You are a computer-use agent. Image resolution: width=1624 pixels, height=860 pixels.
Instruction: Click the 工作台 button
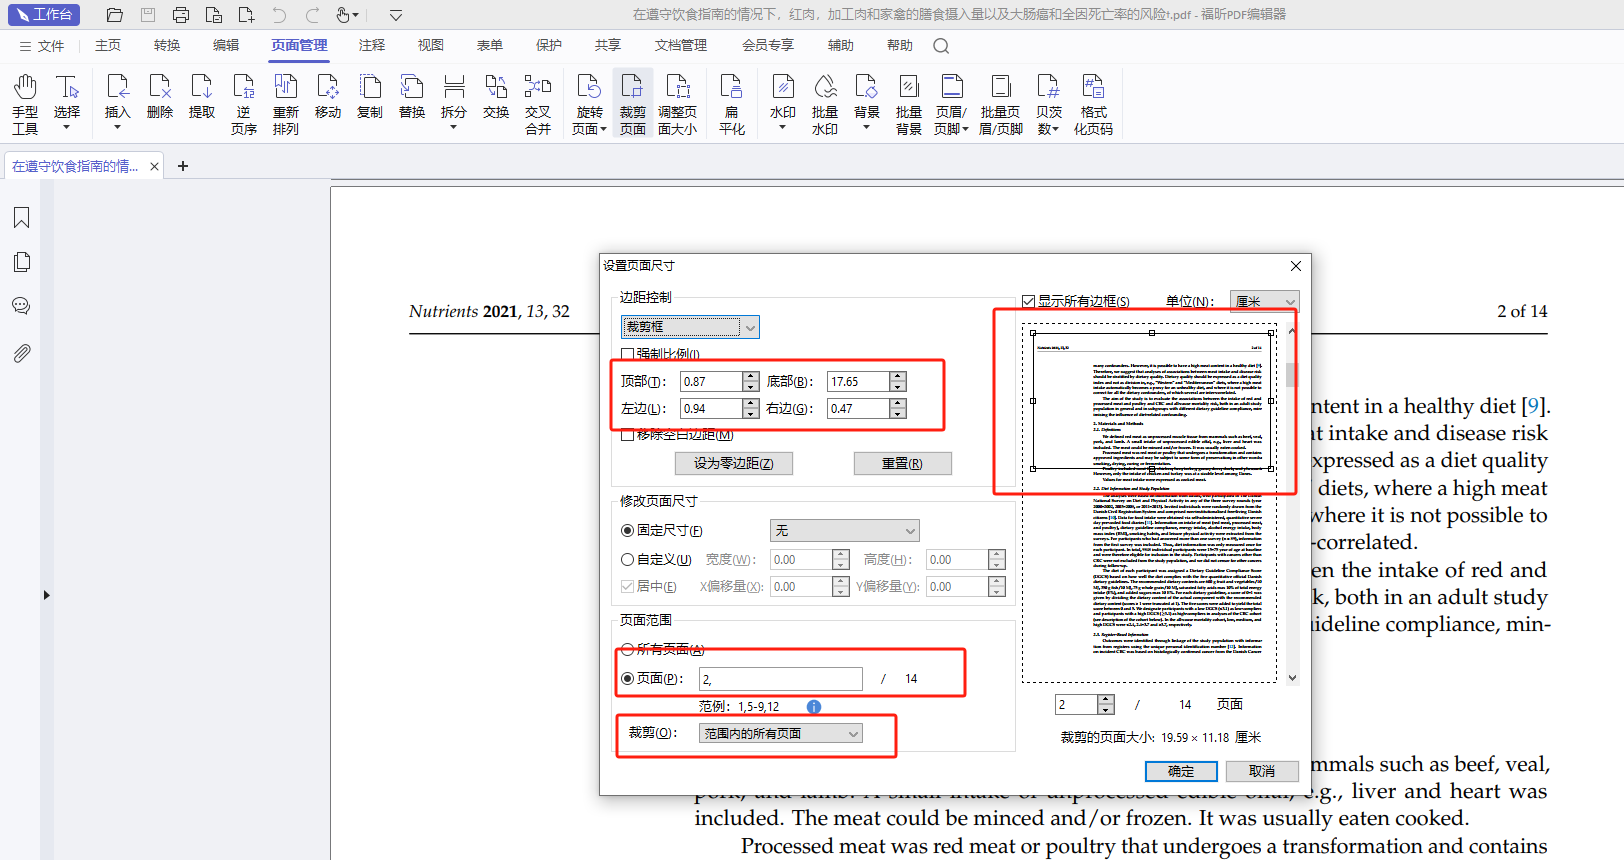coord(45,15)
